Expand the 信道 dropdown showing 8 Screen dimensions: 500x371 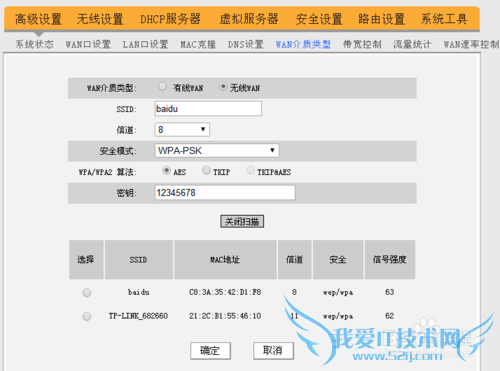pyautogui.click(x=182, y=130)
